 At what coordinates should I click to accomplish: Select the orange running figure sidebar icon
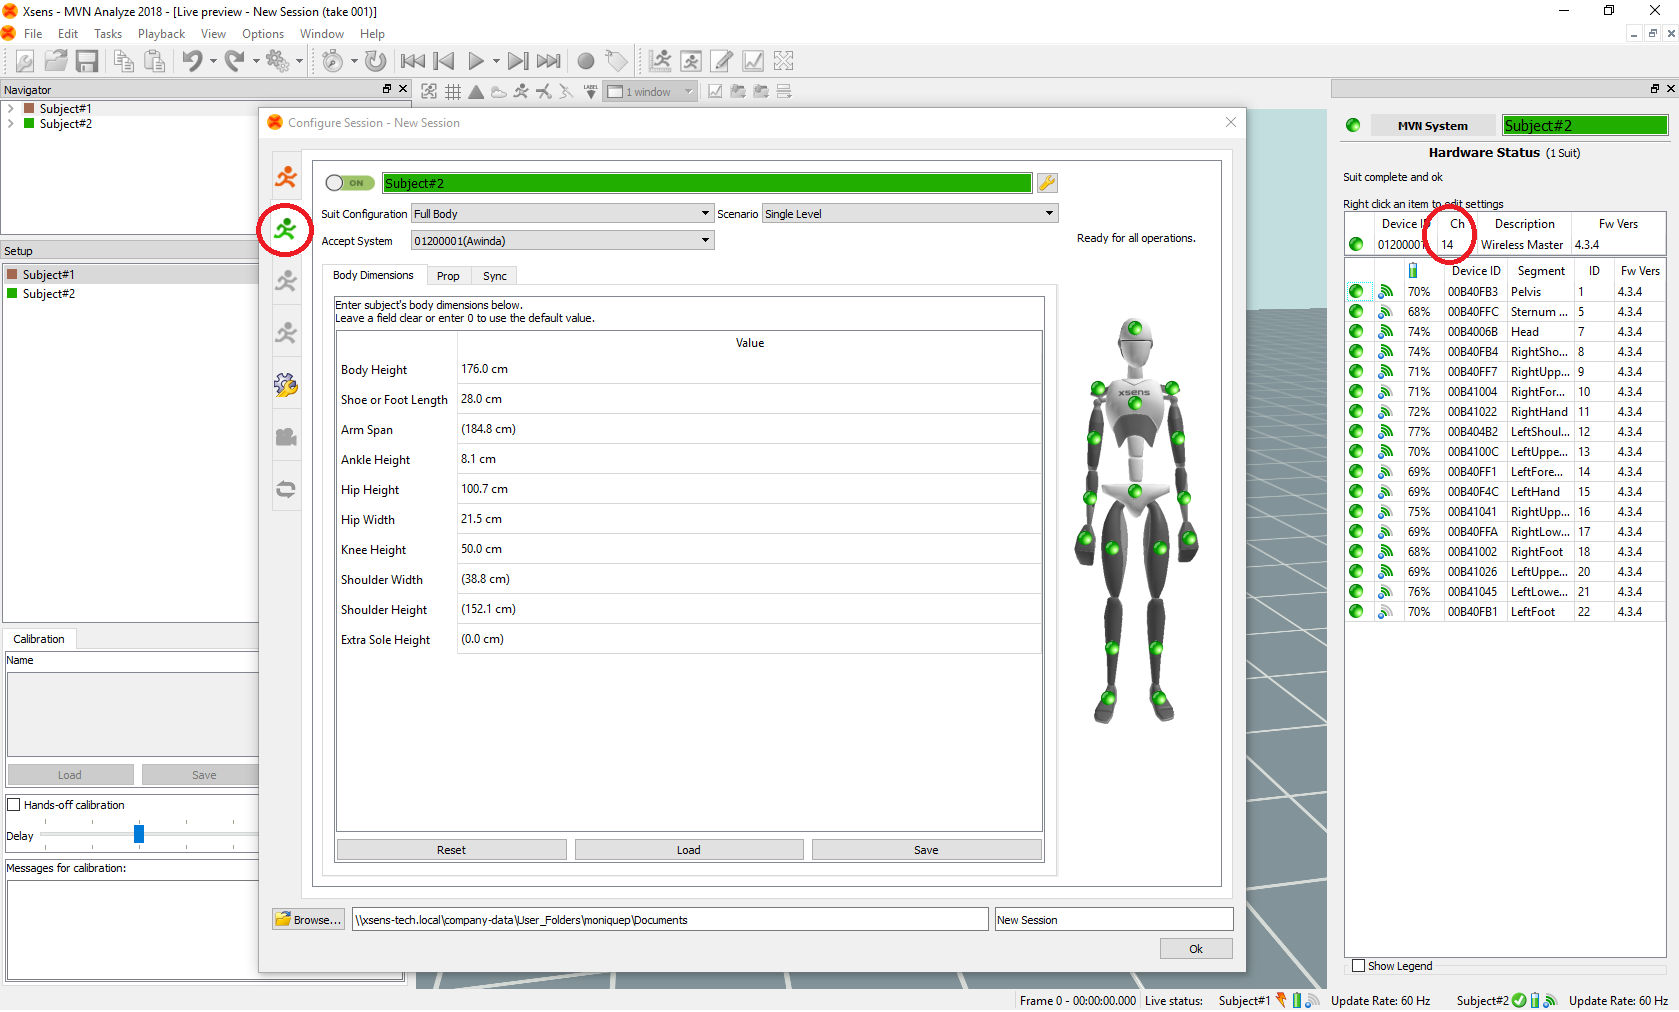(286, 177)
